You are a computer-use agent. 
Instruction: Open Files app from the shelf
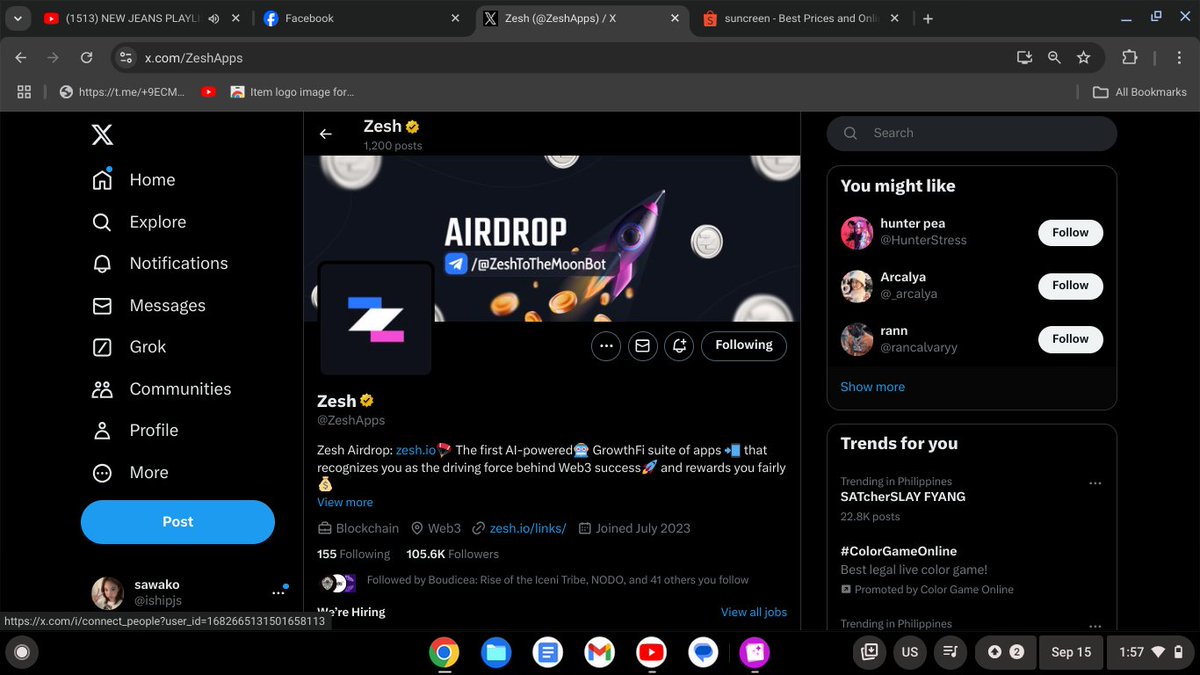496,653
